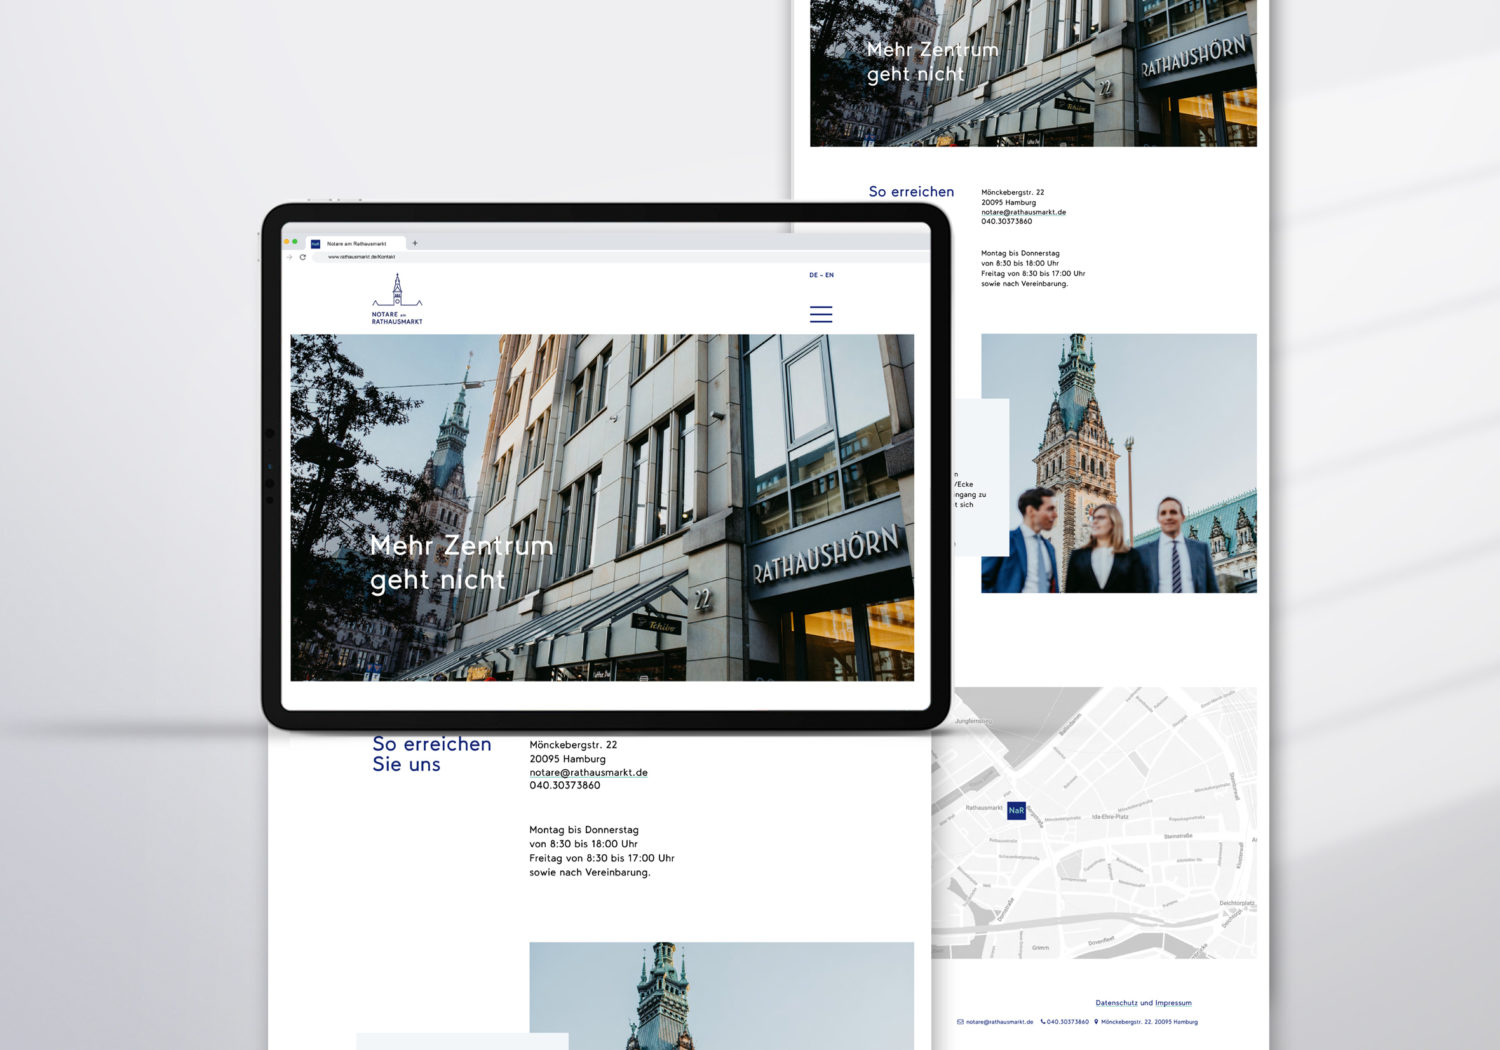
Task: Click the 'Ida-Ehre-Platz' label on the map
Action: click(x=1110, y=817)
